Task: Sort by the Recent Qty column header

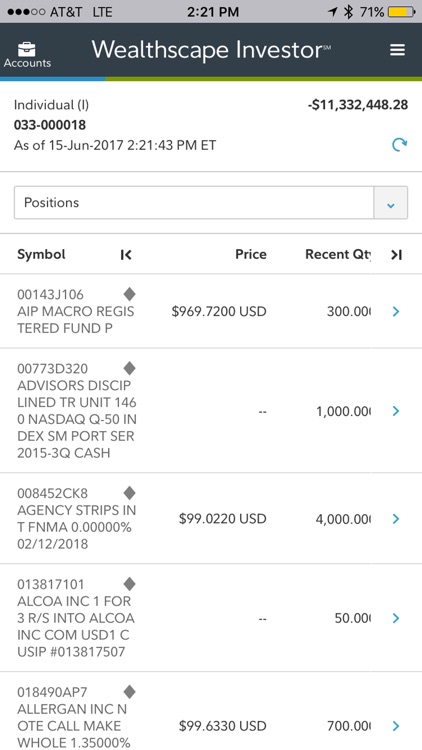Action: [338, 254]
